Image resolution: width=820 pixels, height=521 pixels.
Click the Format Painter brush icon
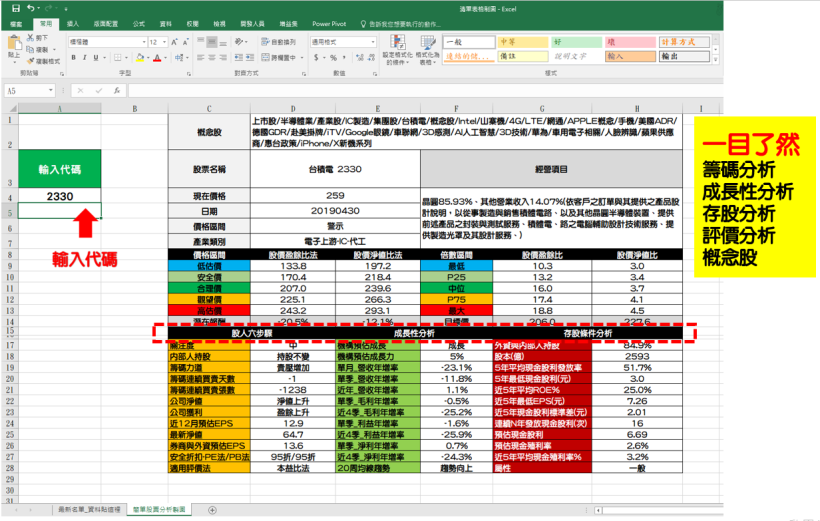[x=30, y=61]
